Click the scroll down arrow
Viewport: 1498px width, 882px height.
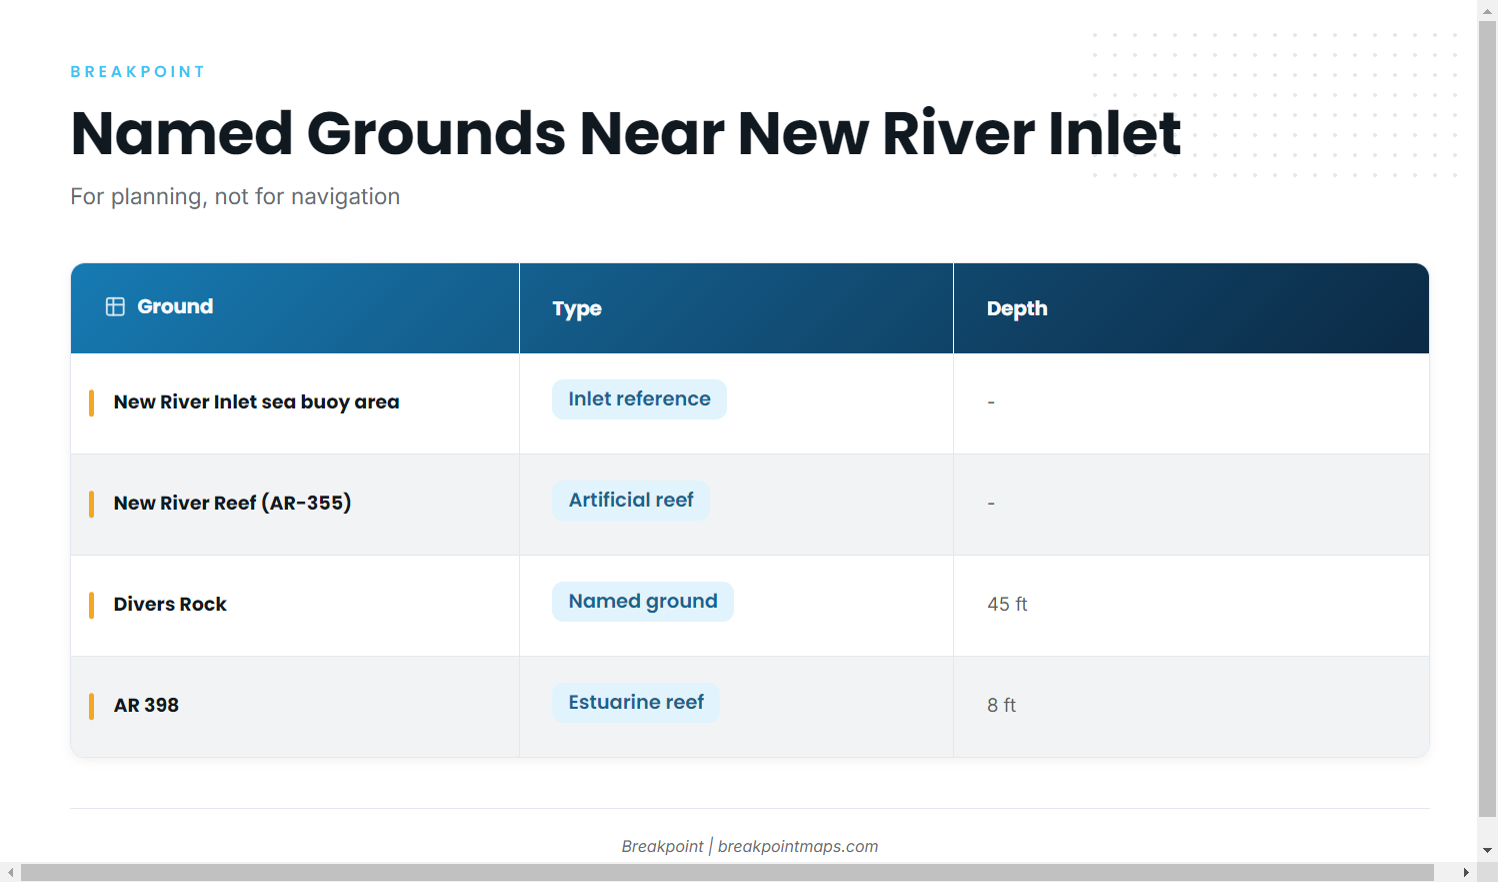tap(1488, 850)
